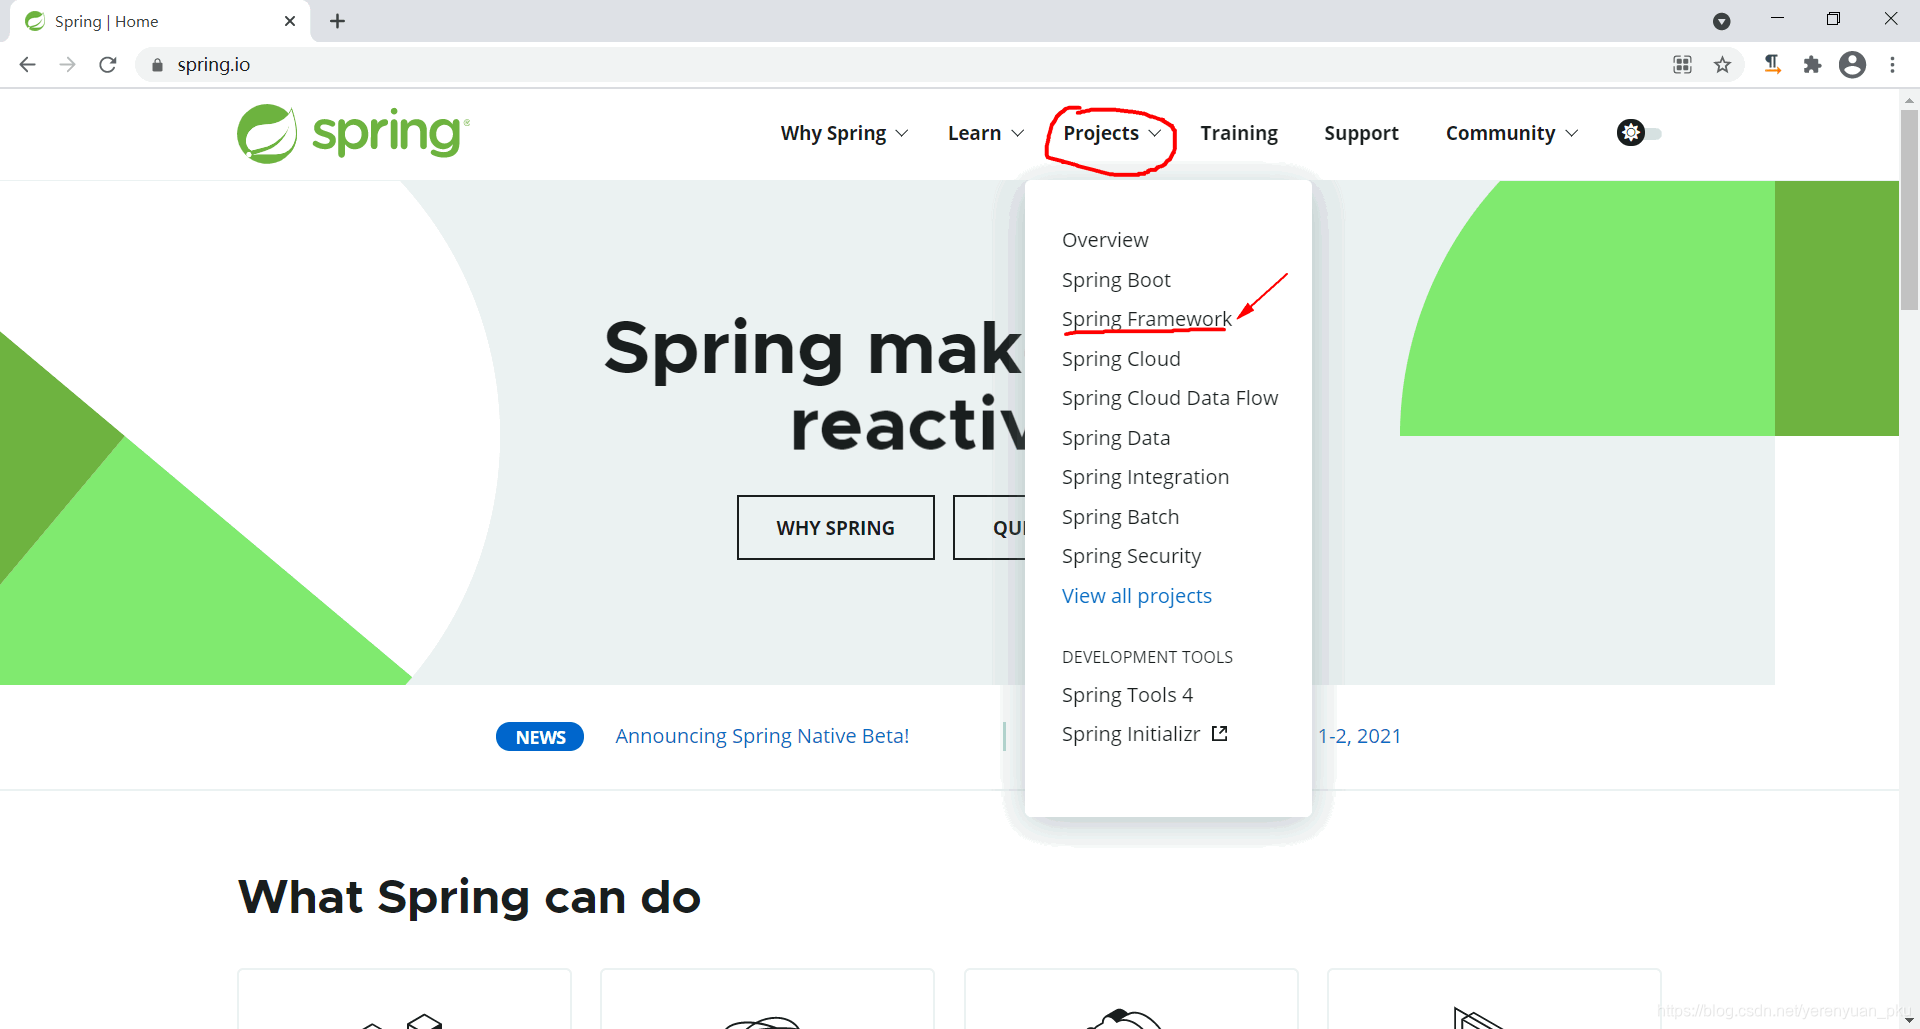Click the external link icon beside Spring Initializr

(1220, 734)
